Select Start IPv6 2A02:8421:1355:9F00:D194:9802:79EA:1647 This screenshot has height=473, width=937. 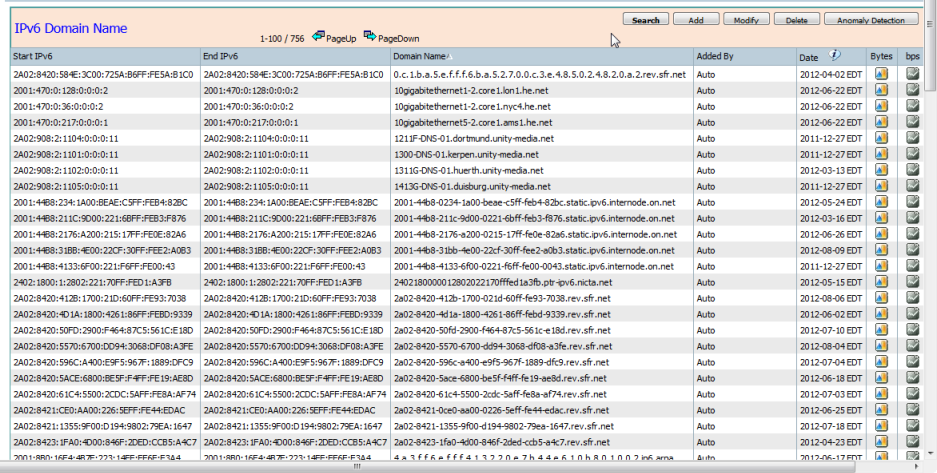point(103,426)
